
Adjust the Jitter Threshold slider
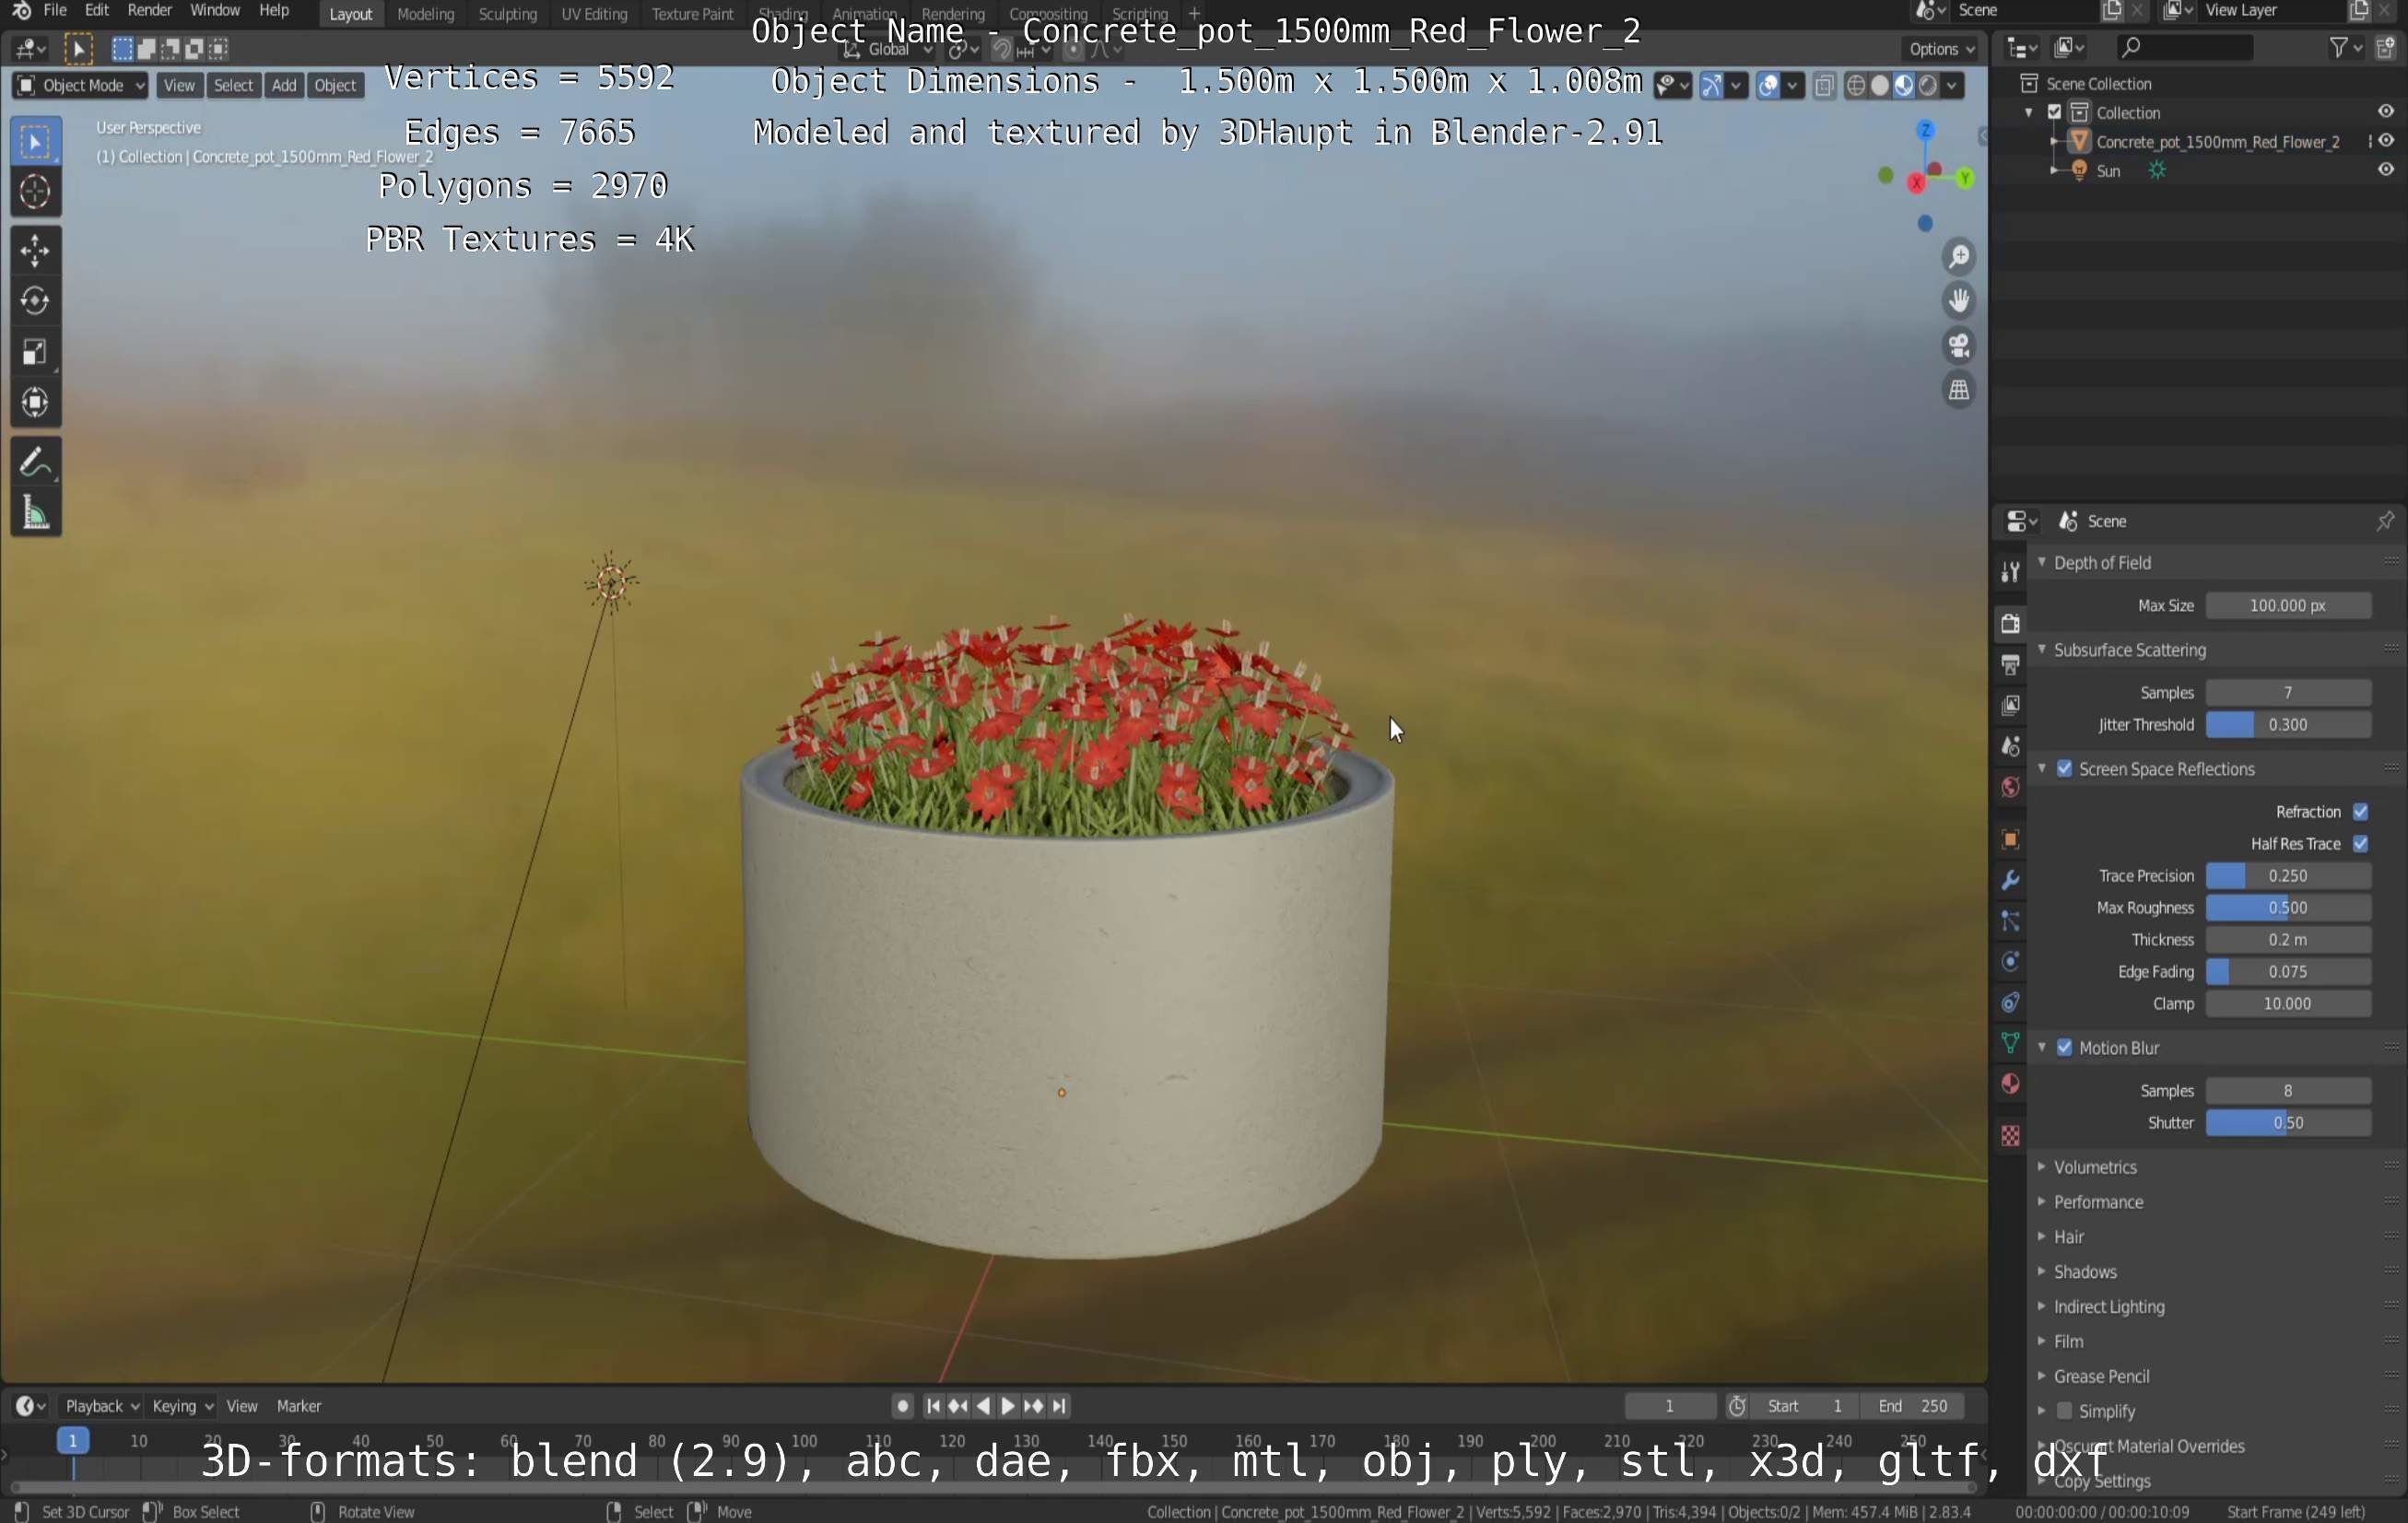2288,725
